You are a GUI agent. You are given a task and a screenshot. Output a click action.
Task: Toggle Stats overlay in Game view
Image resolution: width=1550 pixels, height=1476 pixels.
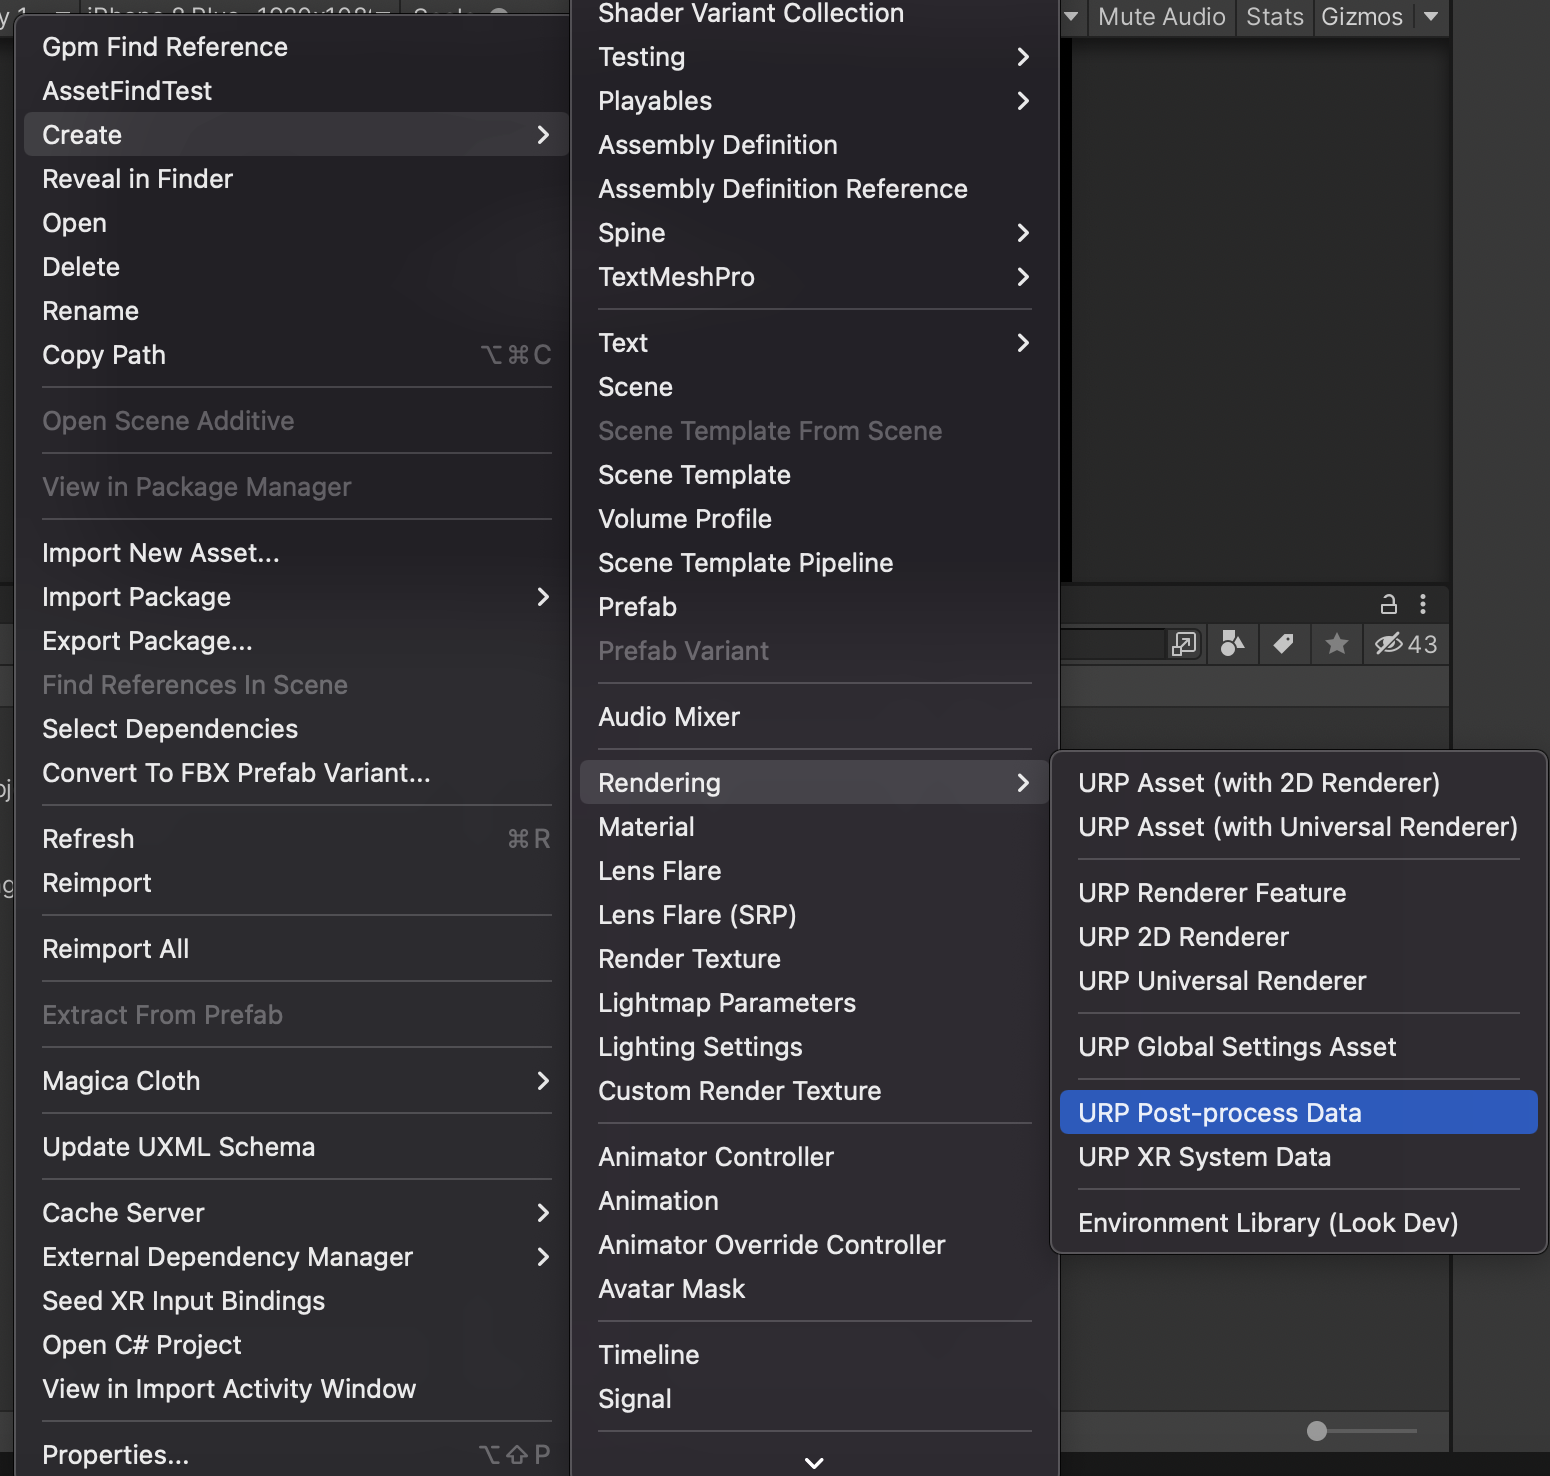coord(1274,17)
